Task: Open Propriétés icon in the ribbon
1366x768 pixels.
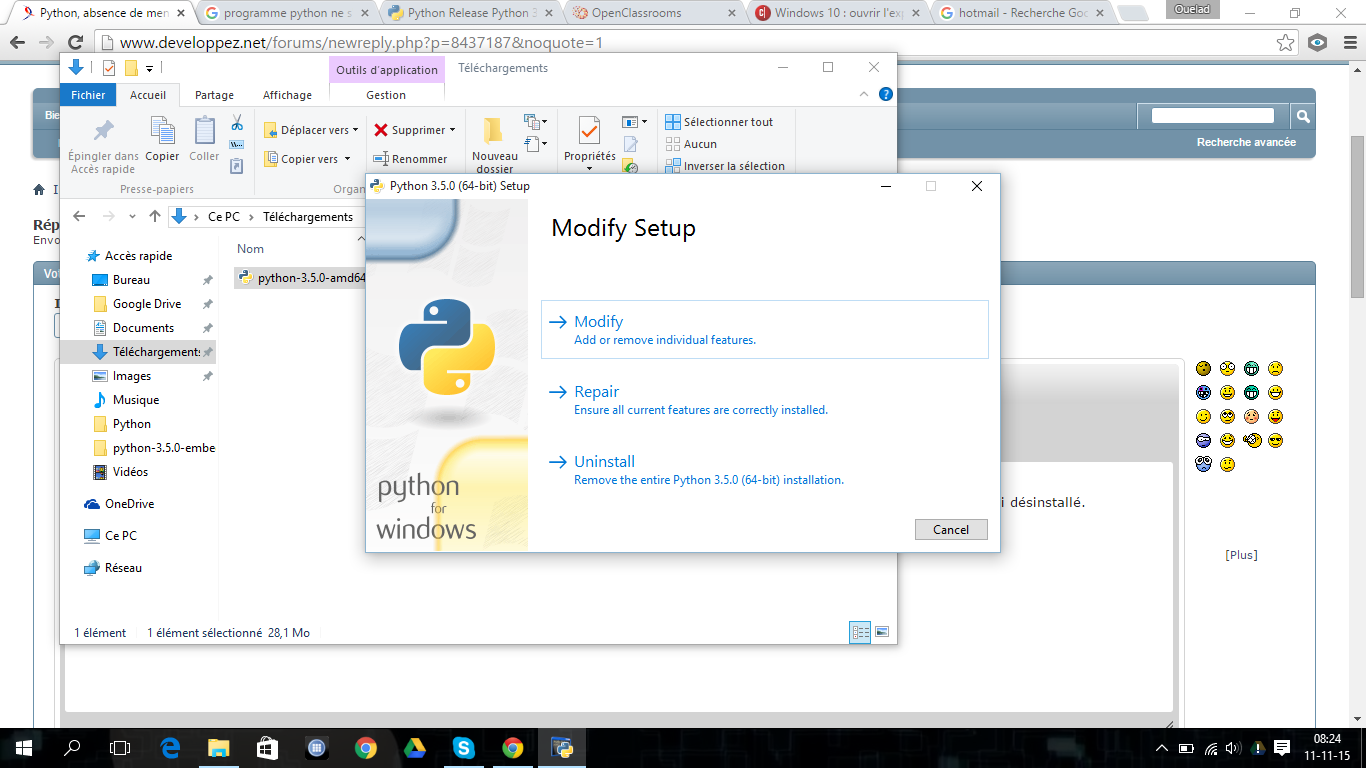Action: coord(589,131)
